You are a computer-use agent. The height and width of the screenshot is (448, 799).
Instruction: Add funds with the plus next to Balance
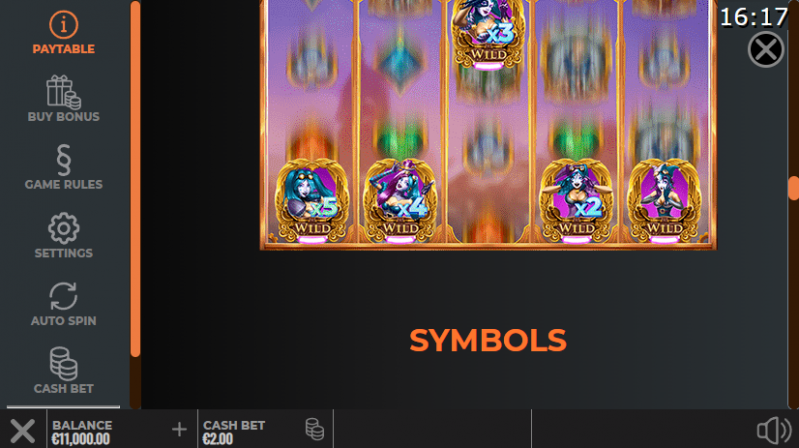point(179,430)
